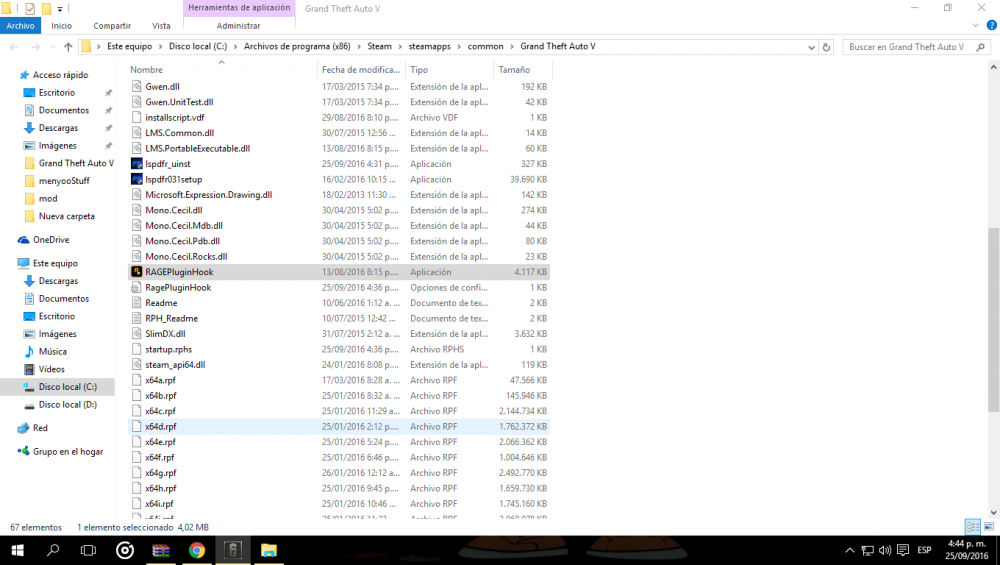Switch to the Compartir ribbon tab
The image size is (1000, 565).
[x=112, y=26]
